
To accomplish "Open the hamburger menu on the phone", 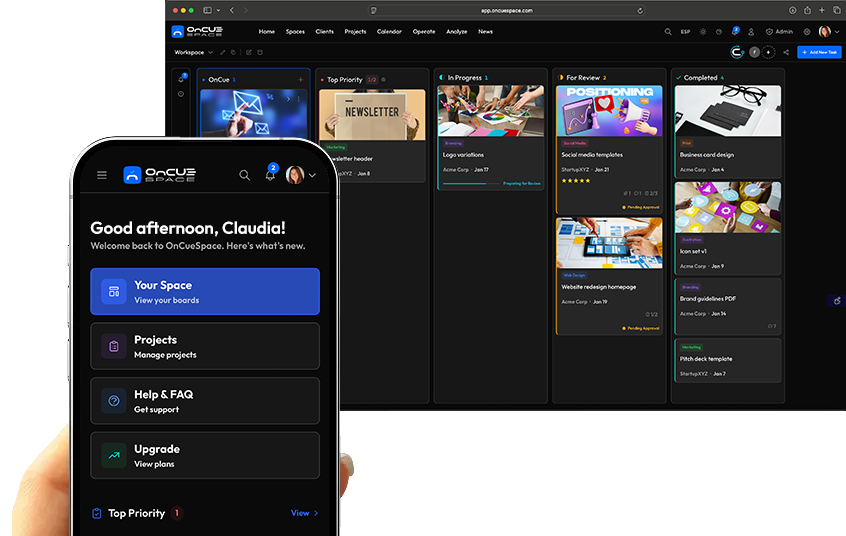I will (101, 175).
